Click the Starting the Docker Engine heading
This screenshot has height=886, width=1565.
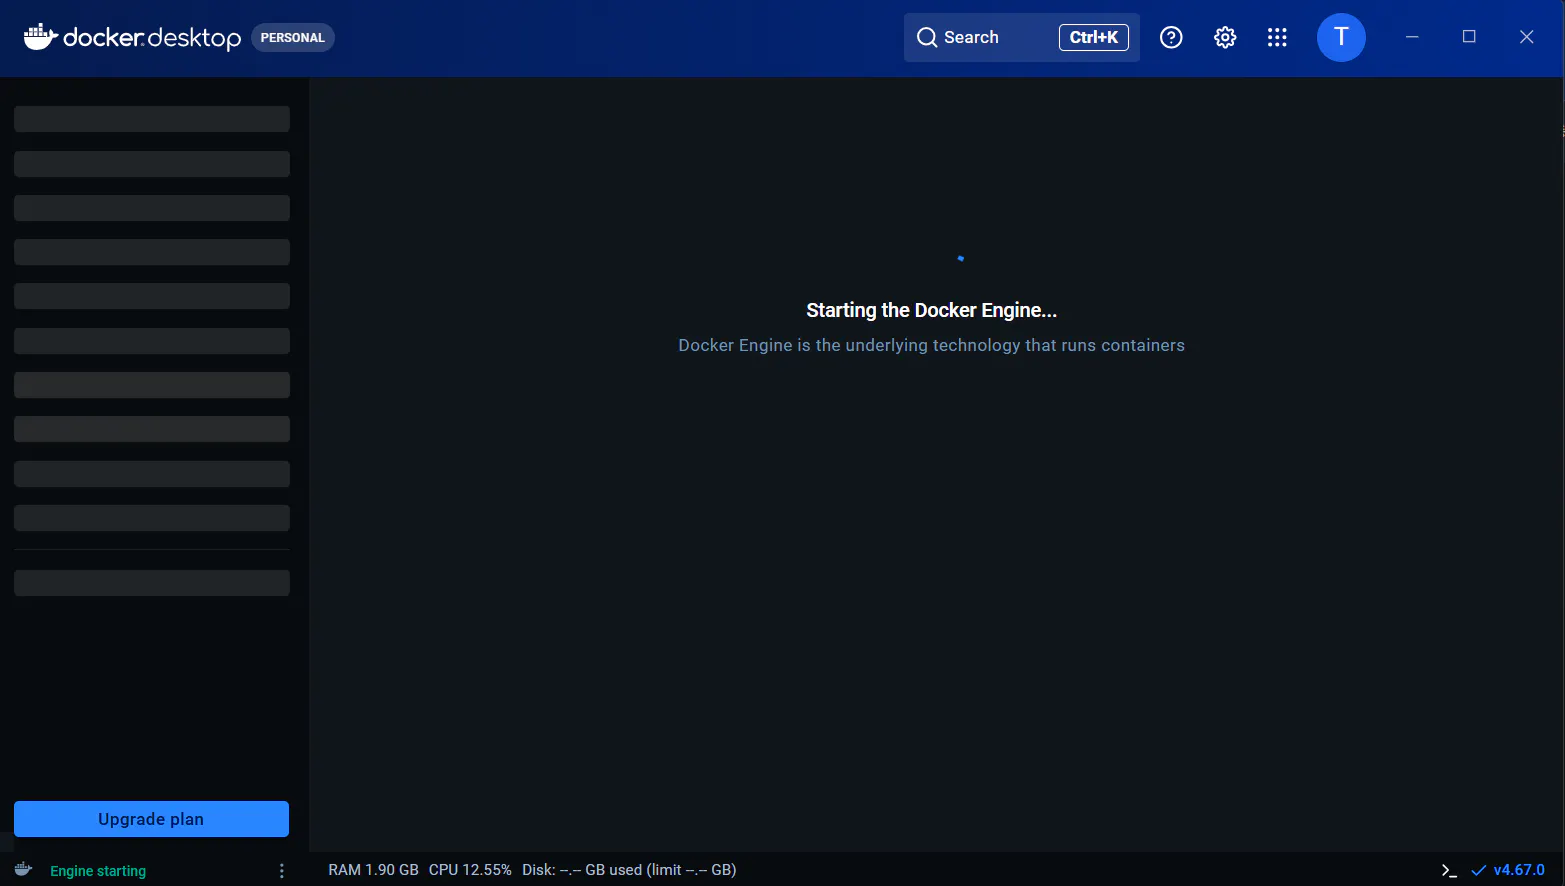(x=931, y=310)
